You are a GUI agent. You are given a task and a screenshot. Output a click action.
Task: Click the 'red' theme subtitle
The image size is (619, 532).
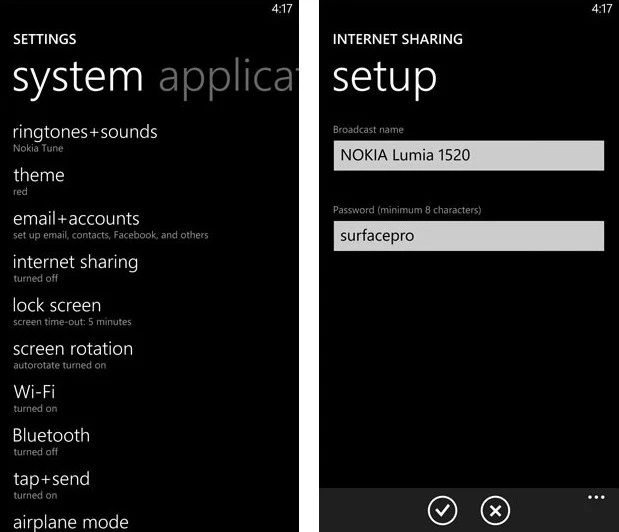(x=20, y=192)
